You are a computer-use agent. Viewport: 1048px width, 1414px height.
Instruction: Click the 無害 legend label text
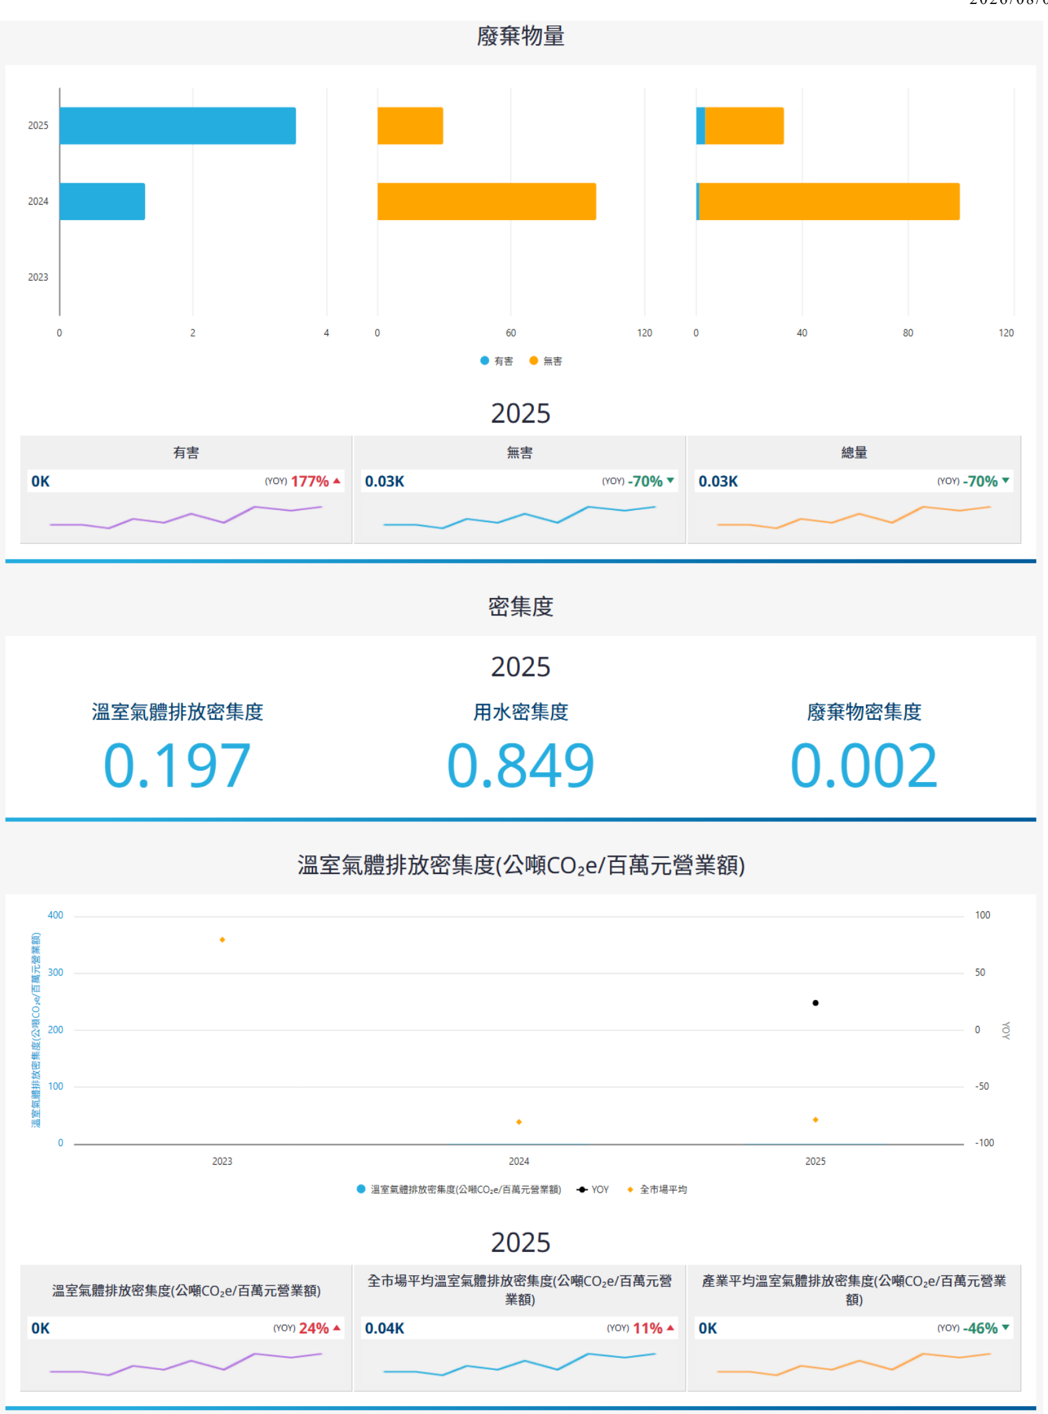click(x=553, y=361)
